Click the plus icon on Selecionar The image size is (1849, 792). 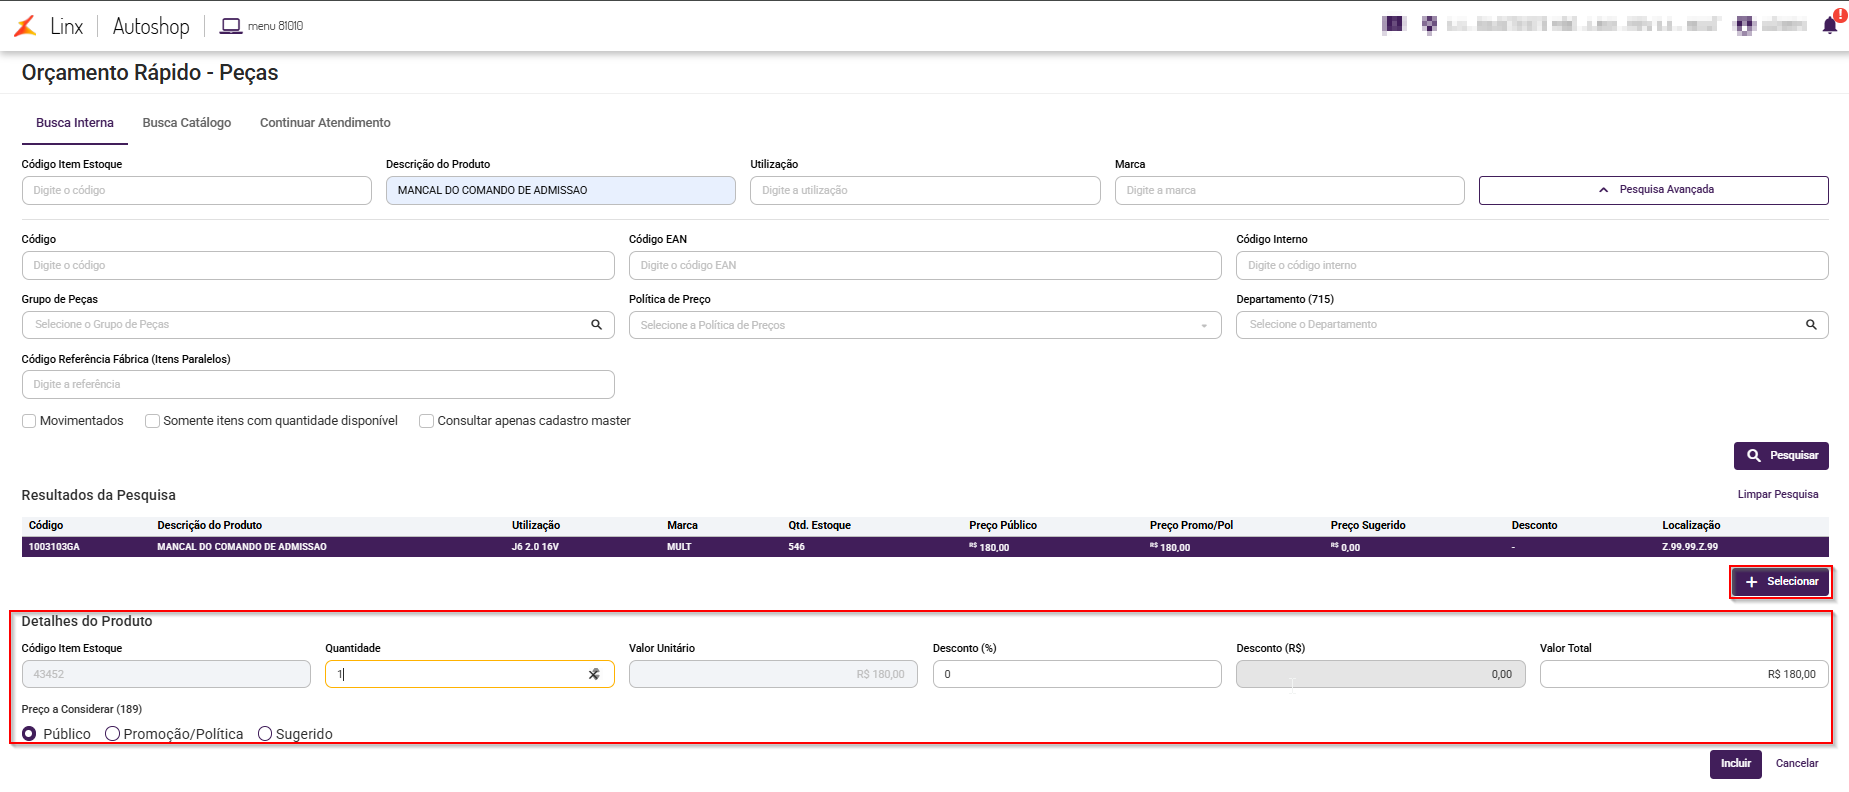(1751, 582)
